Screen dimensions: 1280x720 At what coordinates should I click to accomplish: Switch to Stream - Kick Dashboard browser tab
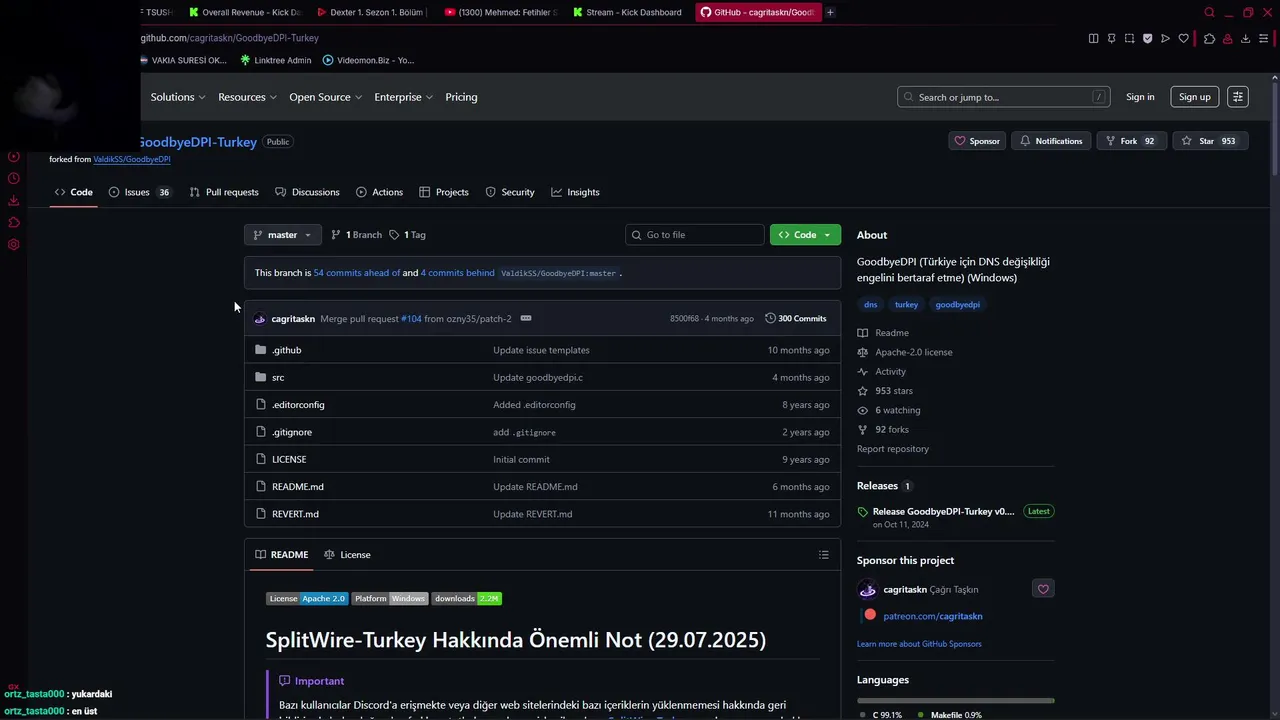tap(627, 12)
